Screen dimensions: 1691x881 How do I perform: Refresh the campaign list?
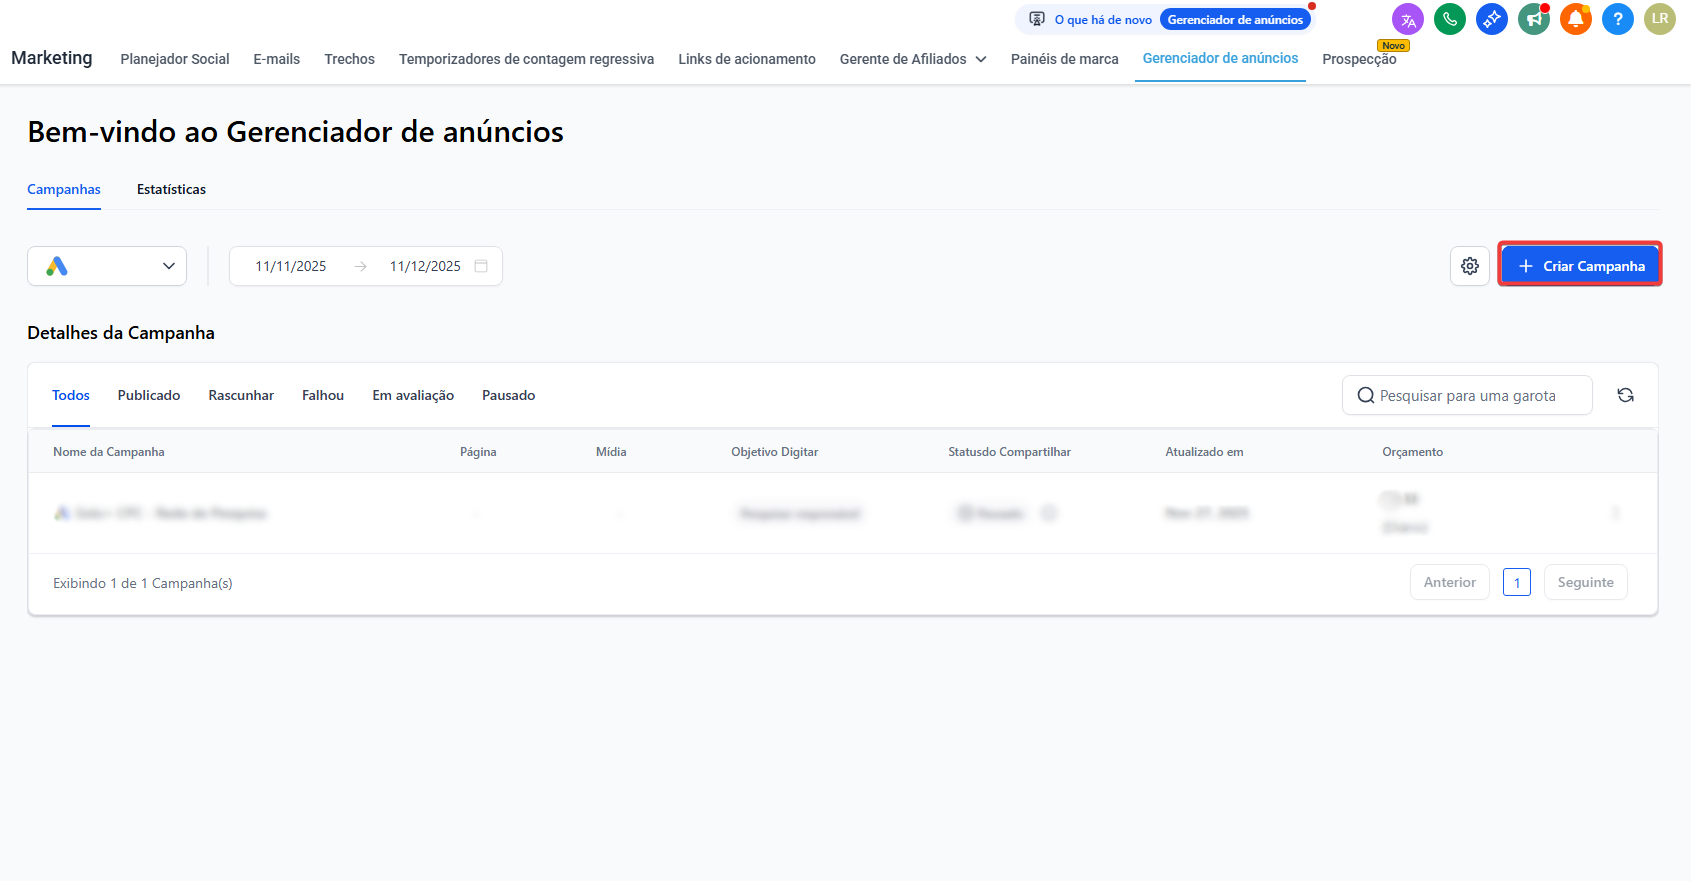click(x=1625, y=395)
